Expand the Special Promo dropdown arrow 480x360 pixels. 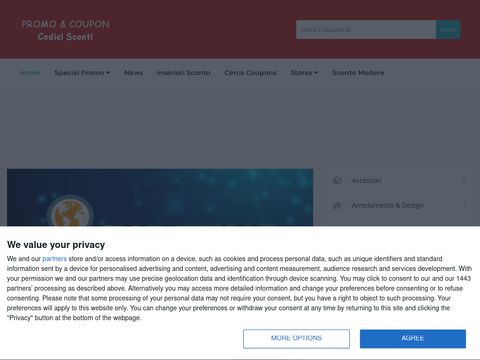108,72
